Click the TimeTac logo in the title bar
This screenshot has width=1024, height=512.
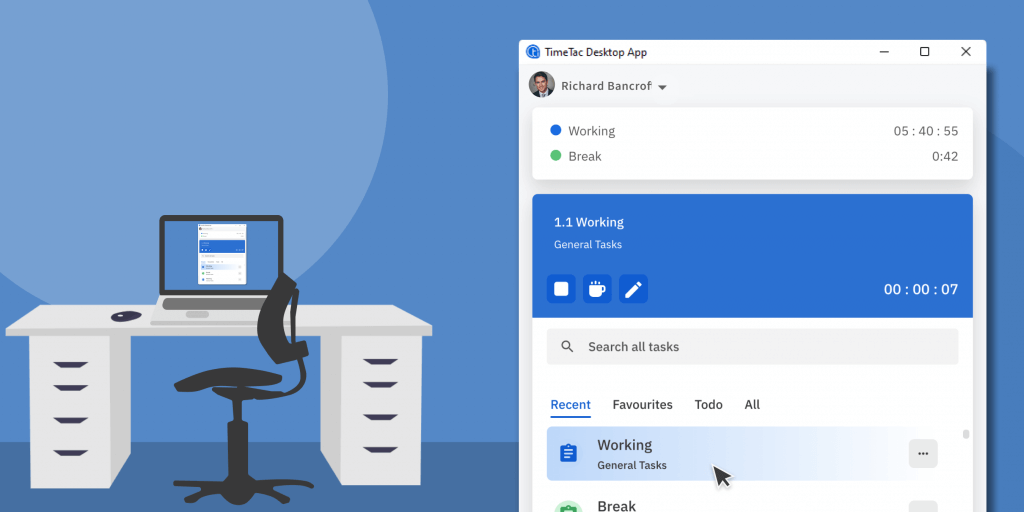(x=533, y=52)
